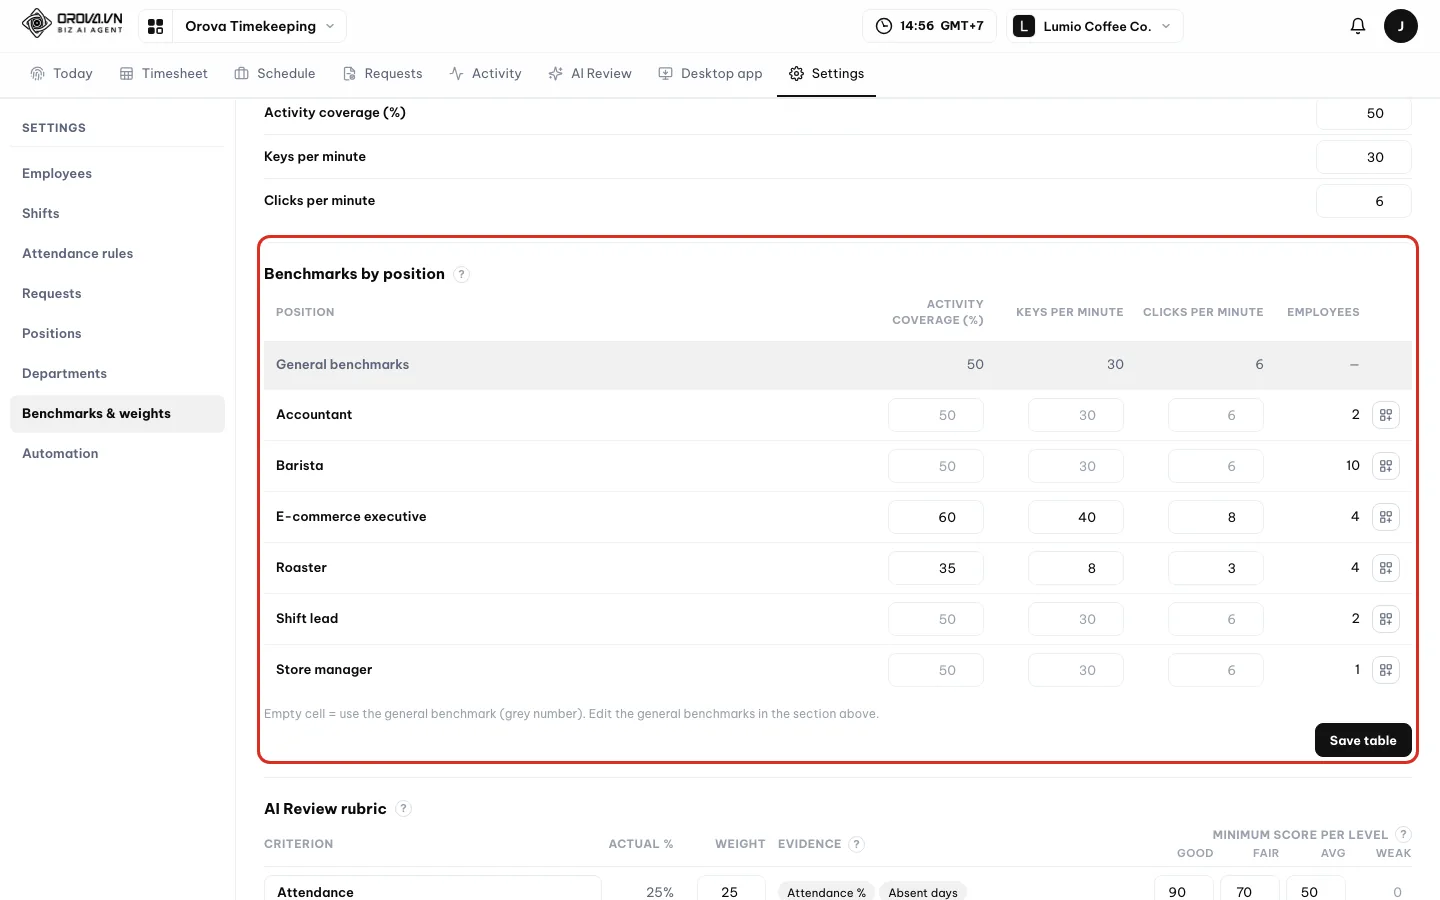Screen dimensions: 1440x900
Task: Open the Barista row employees icon
Action: pyautogui.click(x=1386, y=466)
